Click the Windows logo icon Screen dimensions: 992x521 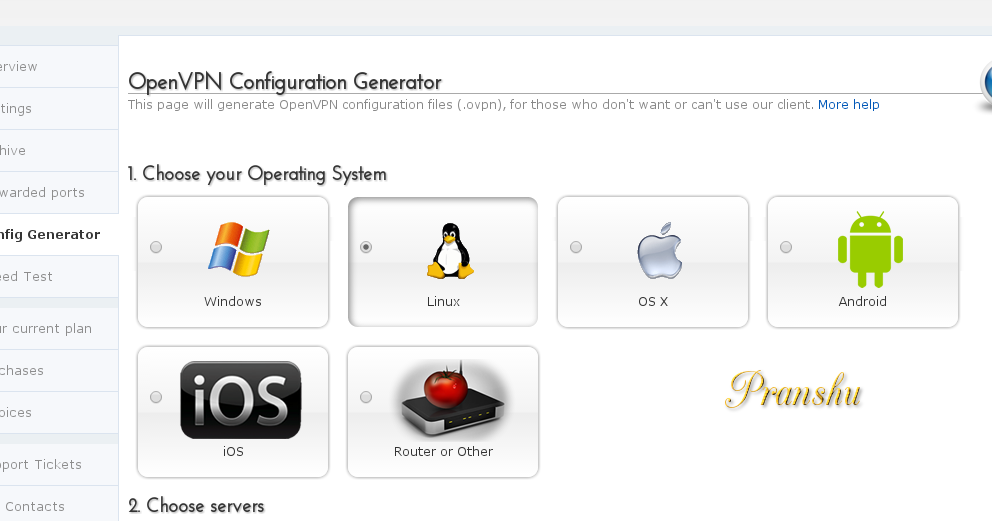coord(239,248)
